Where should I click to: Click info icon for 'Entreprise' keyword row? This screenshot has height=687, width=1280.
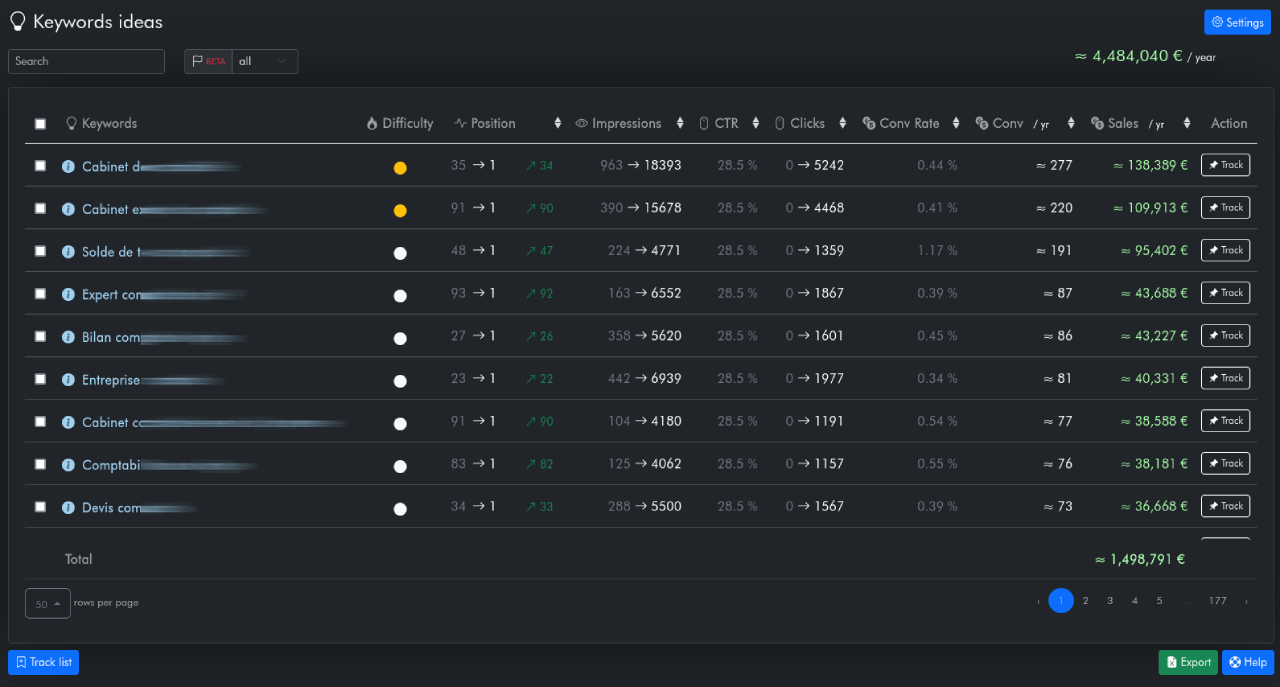click(68, 380)
